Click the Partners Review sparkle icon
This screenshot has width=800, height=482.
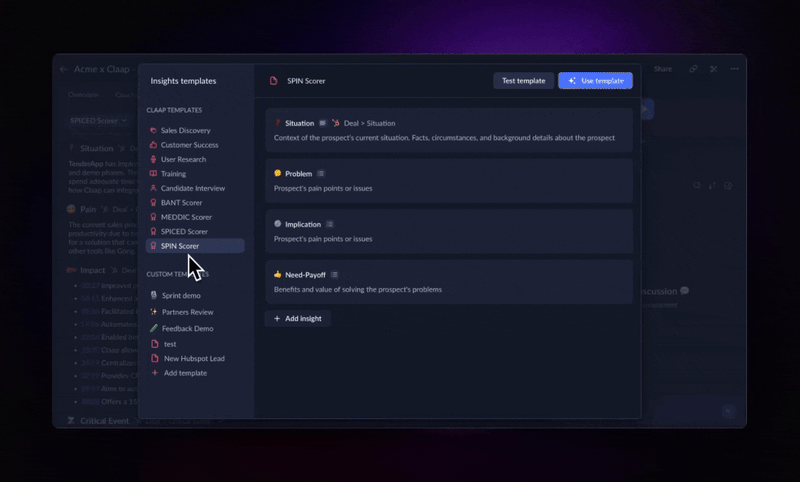tap(154, 312)
